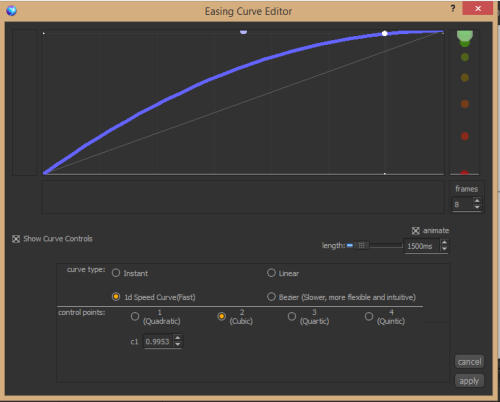This screenshot has width=500, height=402.
Task: Toggle the Show Curve Controls checkbox
Action: 16,239
